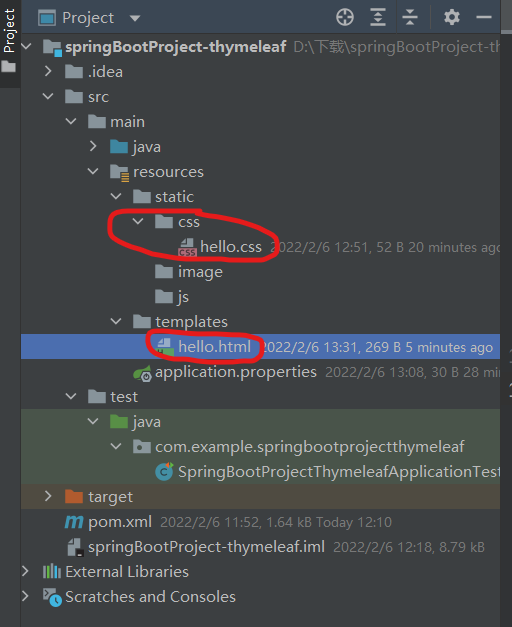This screenshot has height=627, width=512.
Task: Click the Select Opened File locate icon
Action: [345, 18]
